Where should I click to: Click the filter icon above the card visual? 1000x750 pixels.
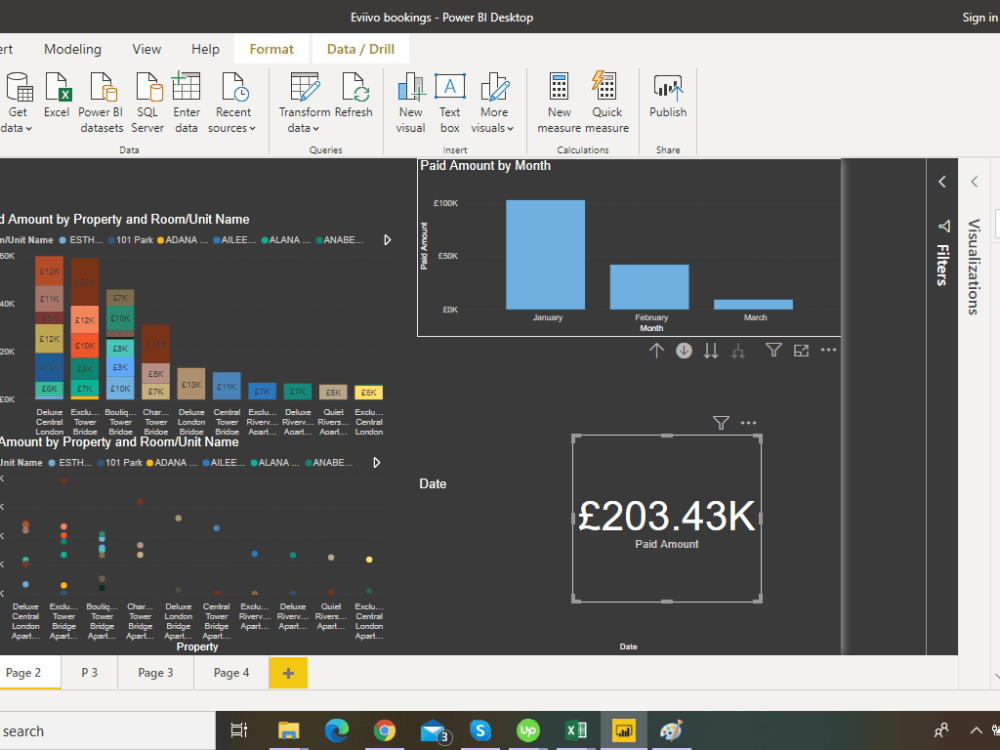720,423
